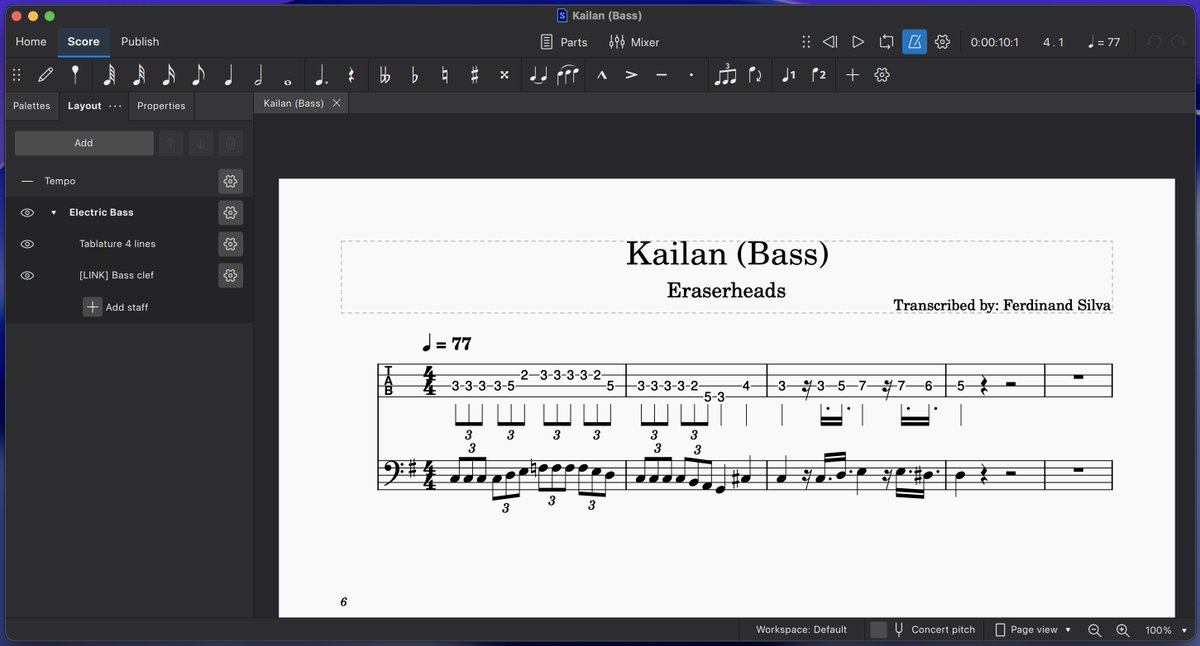Hide the Electric Bass instrument
The height and width of the screenshot is (646, 1200).
tap(27, 212)
